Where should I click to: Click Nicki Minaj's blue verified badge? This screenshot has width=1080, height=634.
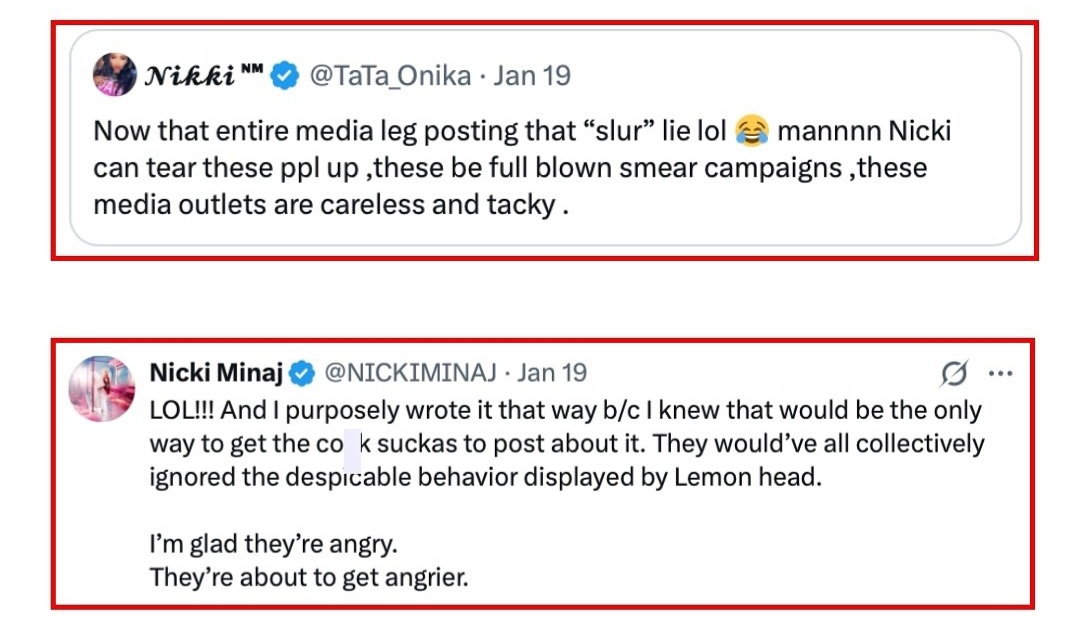tap(302, 374)
